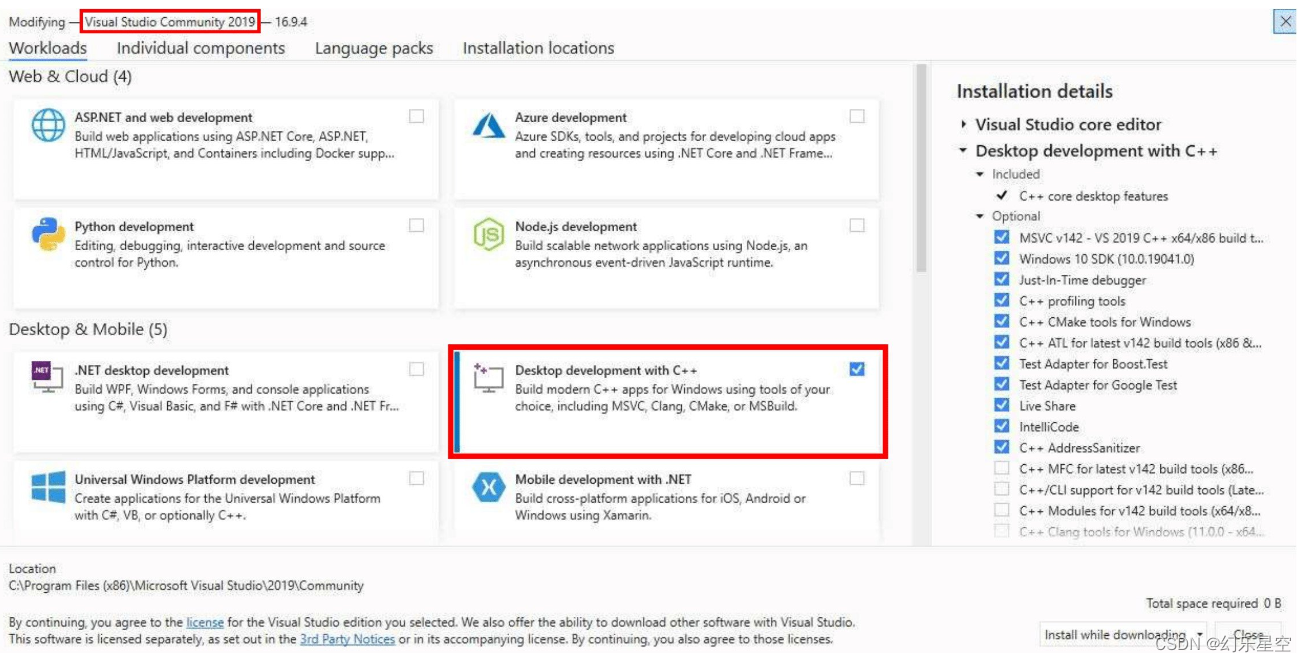Uncheck Test Adapter for Boost.Test

click(1001, 364)
